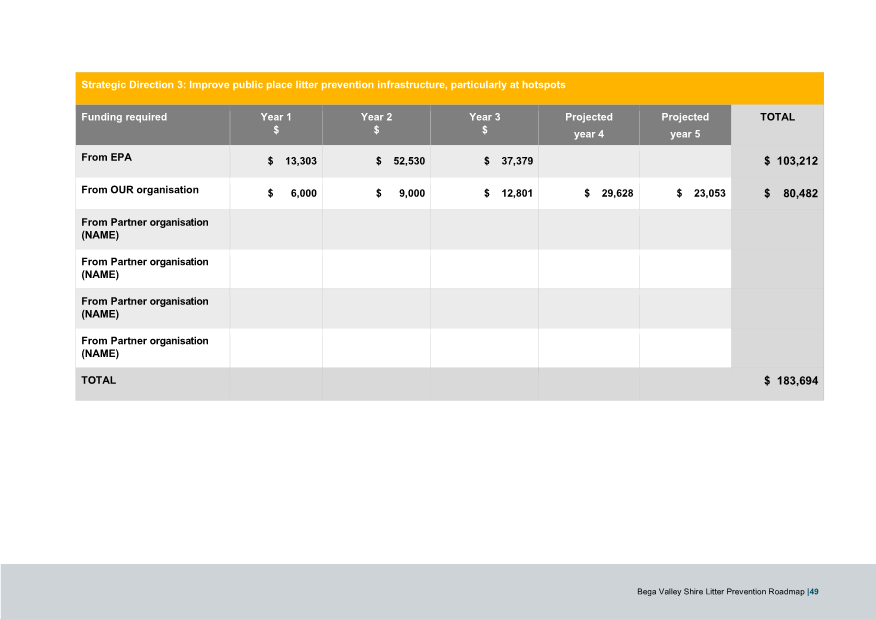Image resolution: width=876 pixels, height=619 pixels.
Task: Click the From OUR organisation label
Action: (x=143, y=190)
